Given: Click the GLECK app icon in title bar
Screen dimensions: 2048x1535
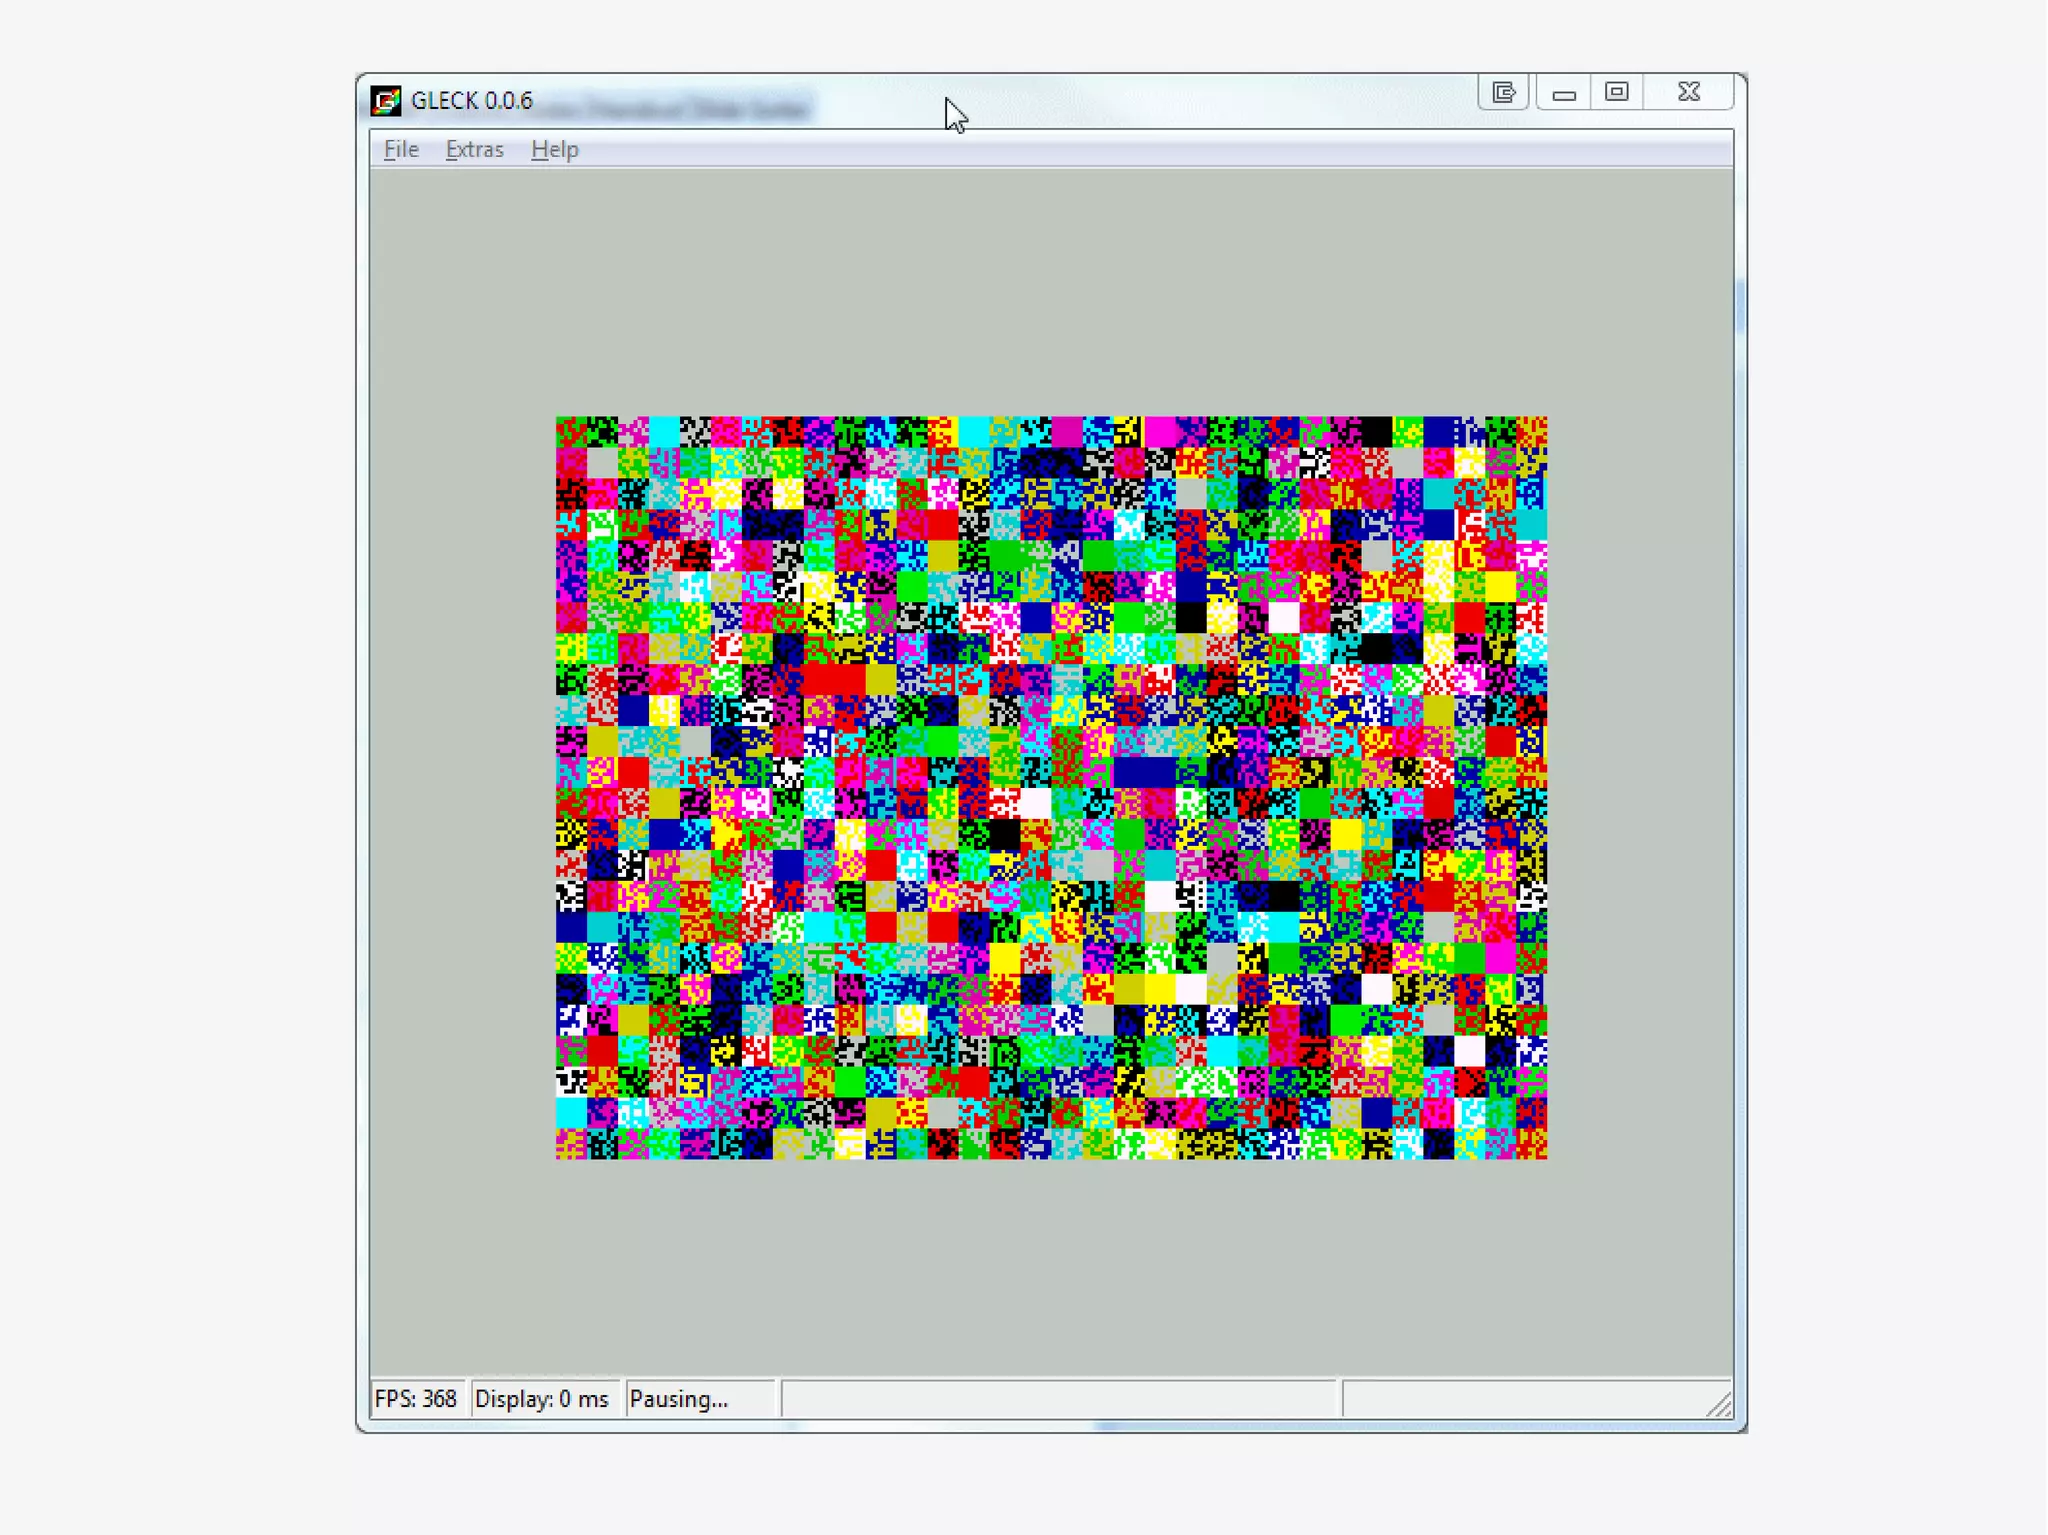Looking at the screenshot, I should pos(385,101).
